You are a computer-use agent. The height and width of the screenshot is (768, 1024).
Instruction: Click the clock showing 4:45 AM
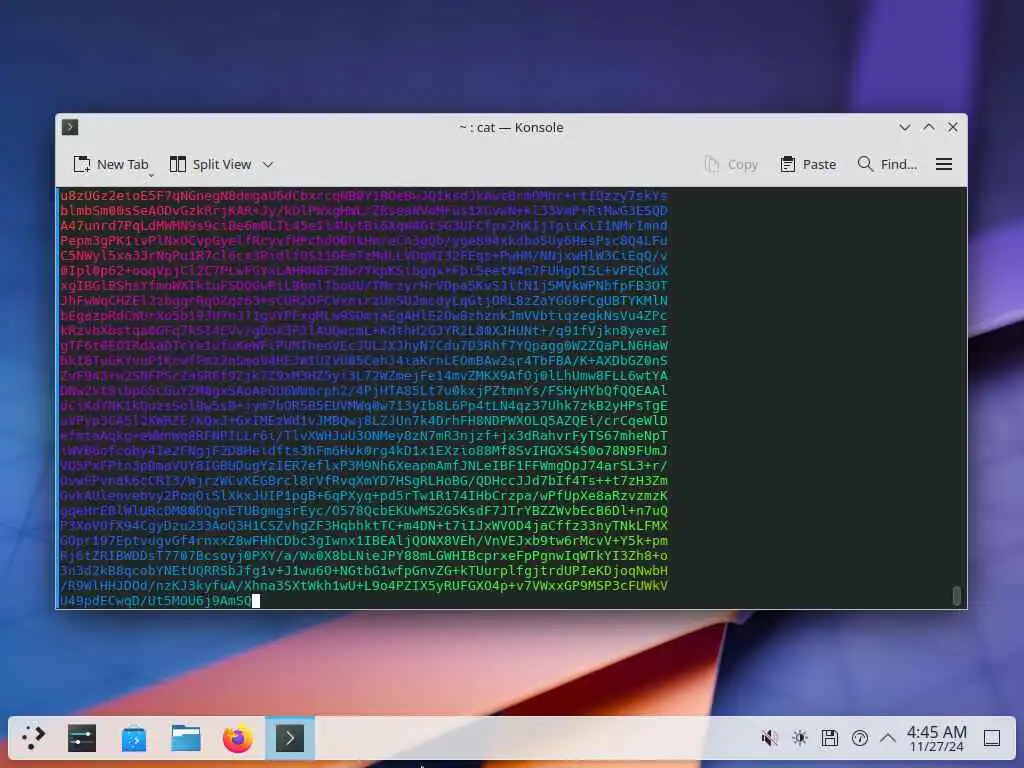pyautogui.click(x=936, y=738)
